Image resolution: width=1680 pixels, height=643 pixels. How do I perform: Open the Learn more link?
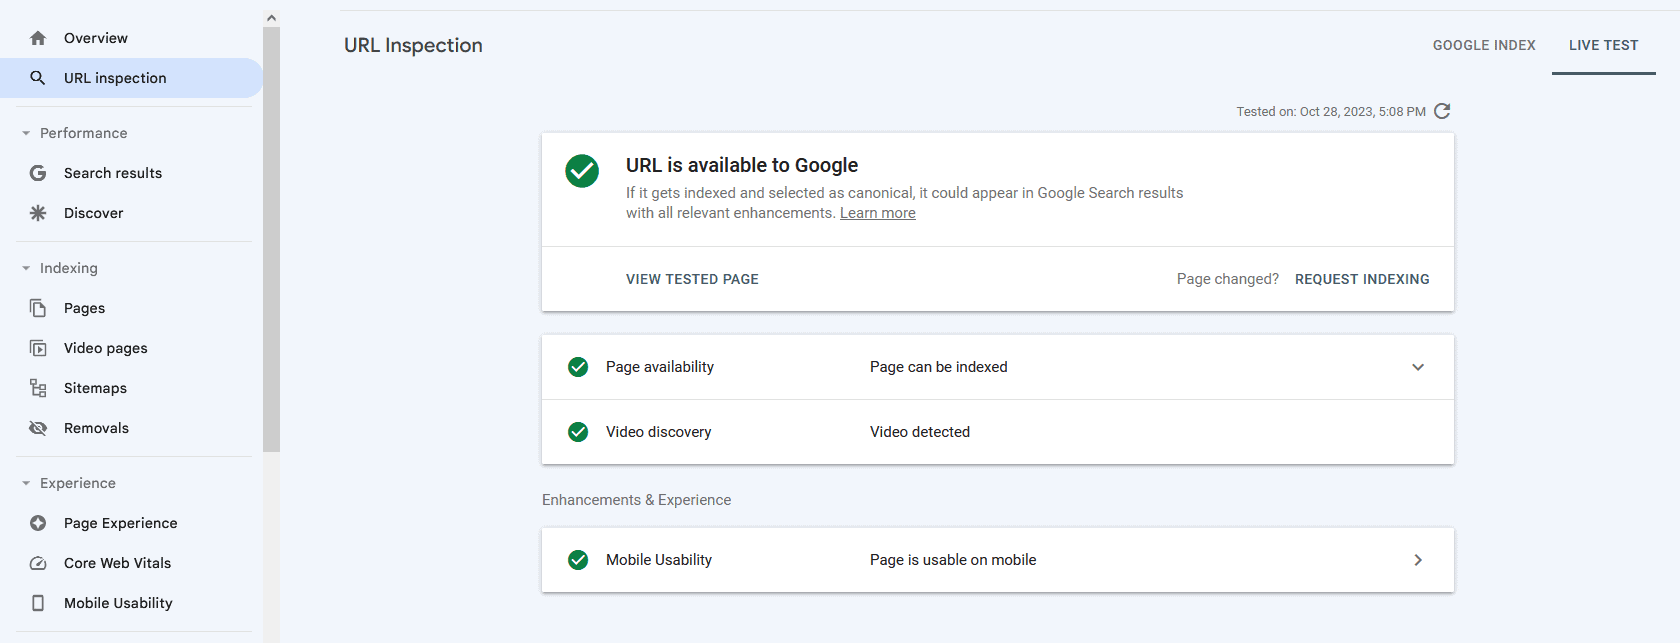pos(877,213)
